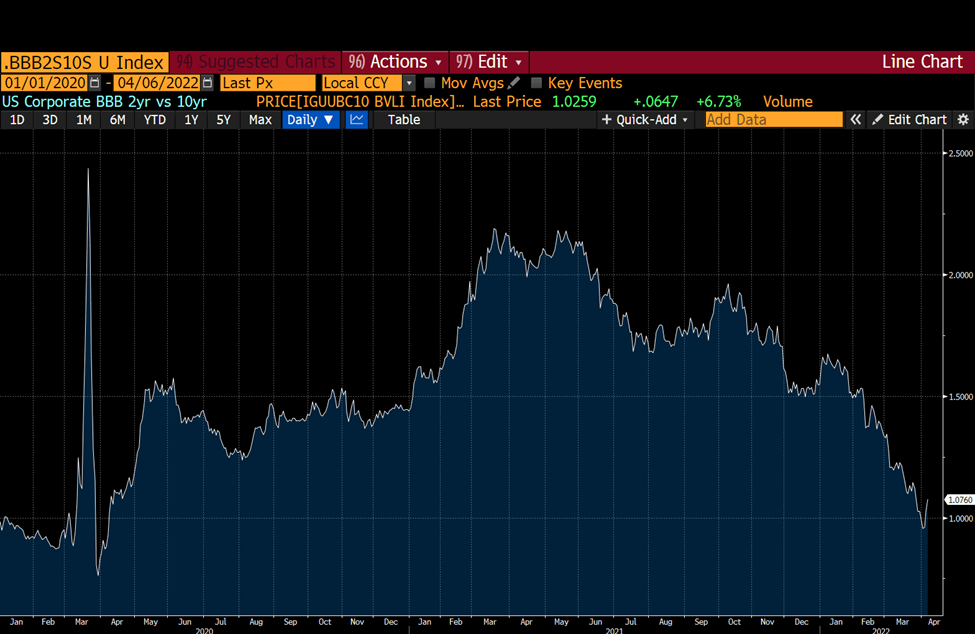Click the Max range button
This screenshot has height=634, width=975.
(x=260, y=120)
